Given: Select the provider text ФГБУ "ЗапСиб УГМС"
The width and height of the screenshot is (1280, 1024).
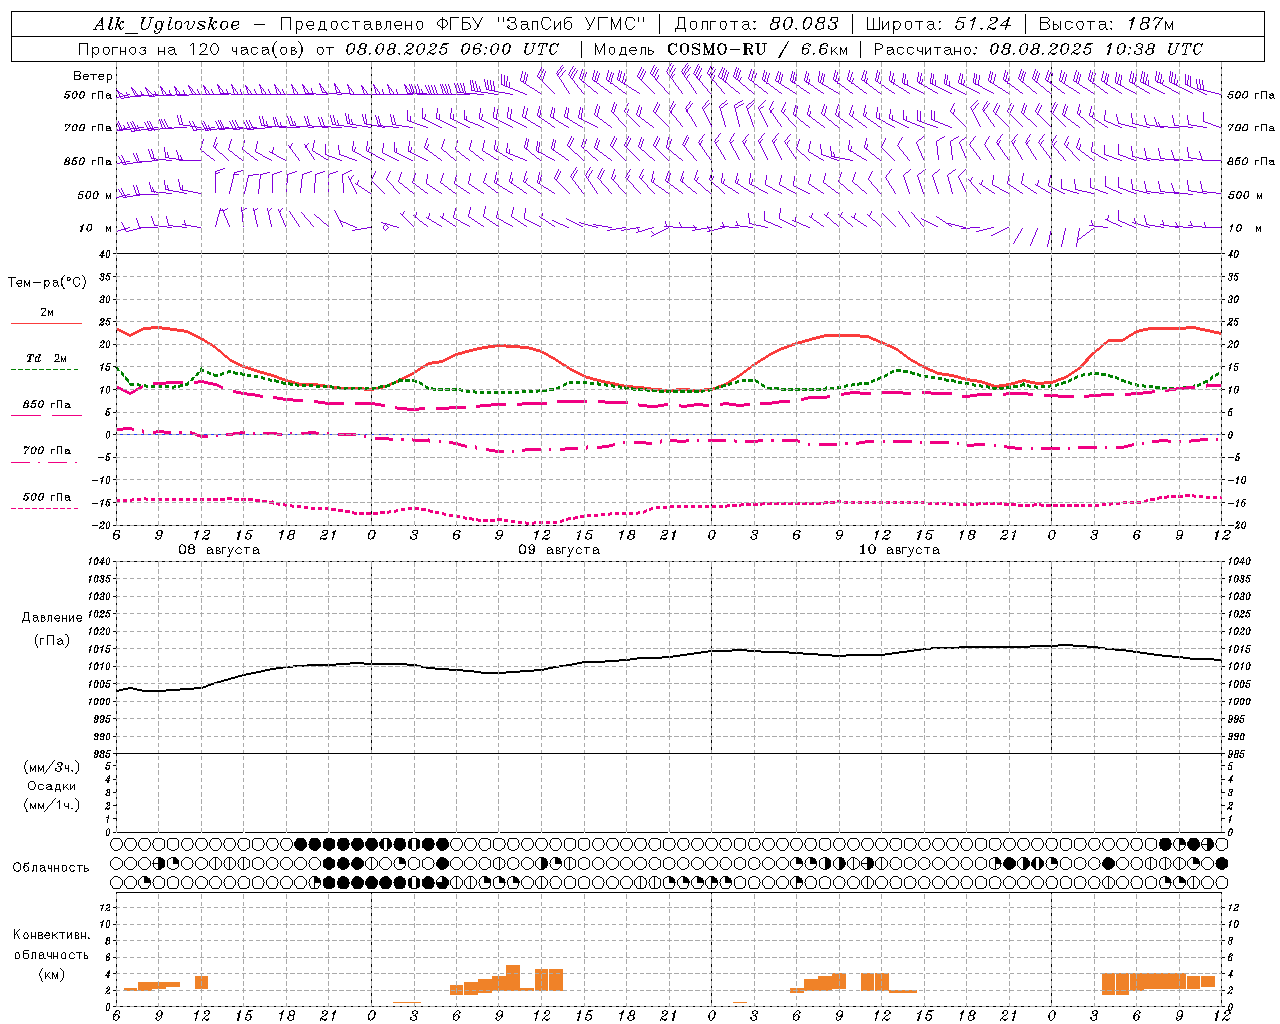Looking at the screenshot, I should [542, 24].
